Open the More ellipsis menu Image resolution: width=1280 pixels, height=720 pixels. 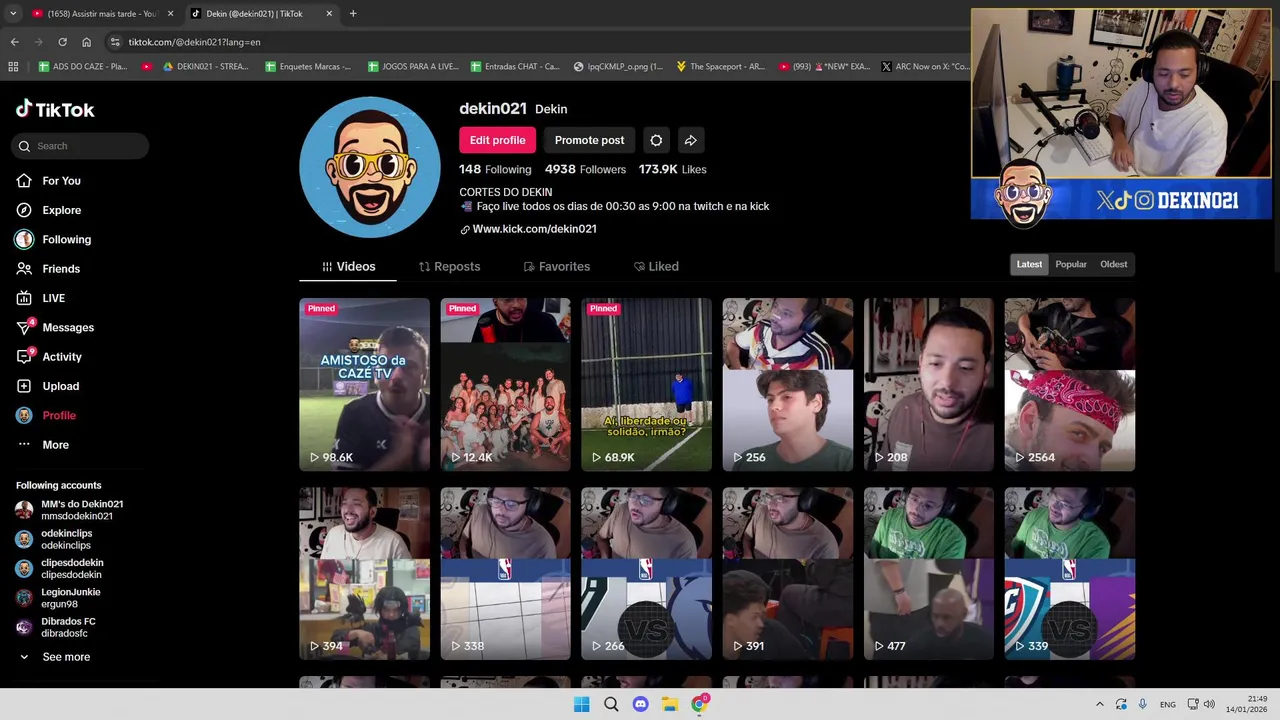(x=24, y=445)
